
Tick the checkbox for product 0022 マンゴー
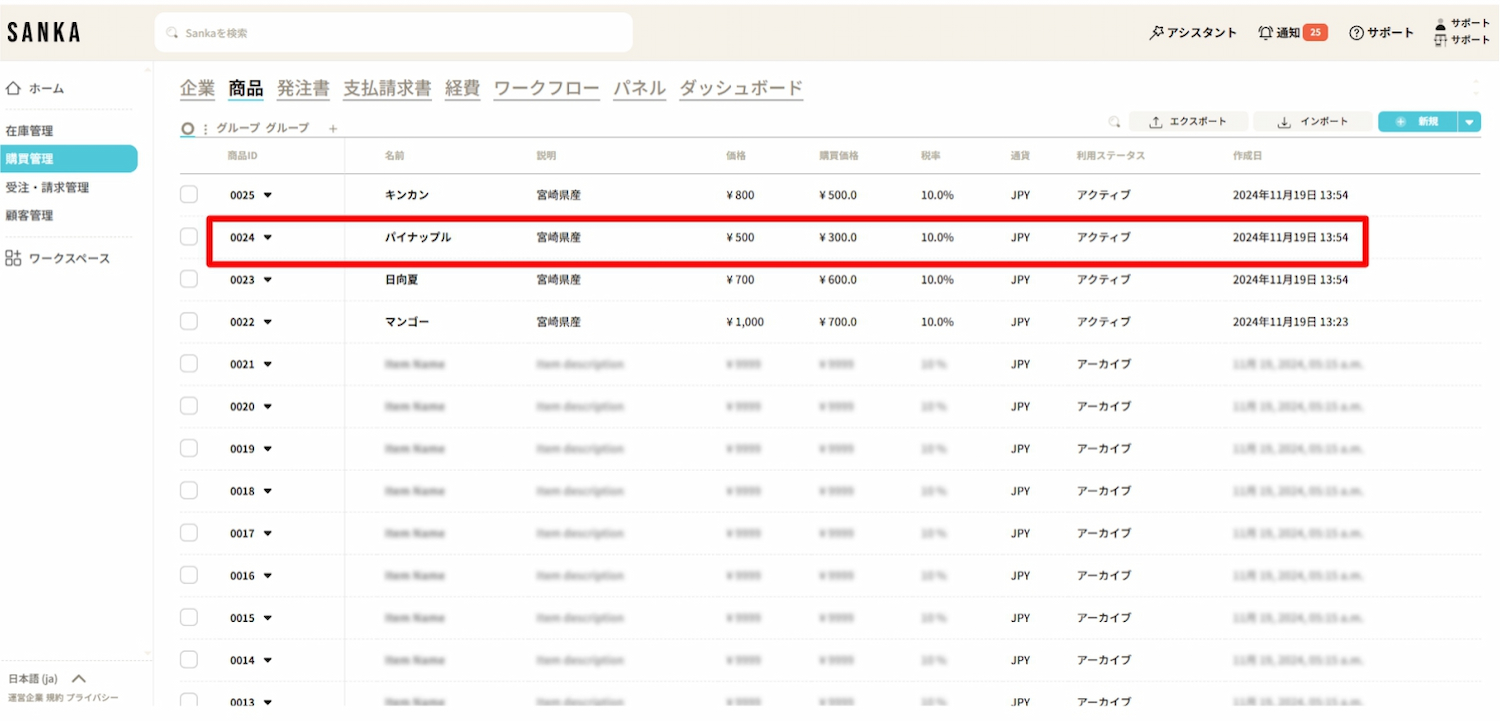click(189, 322)
